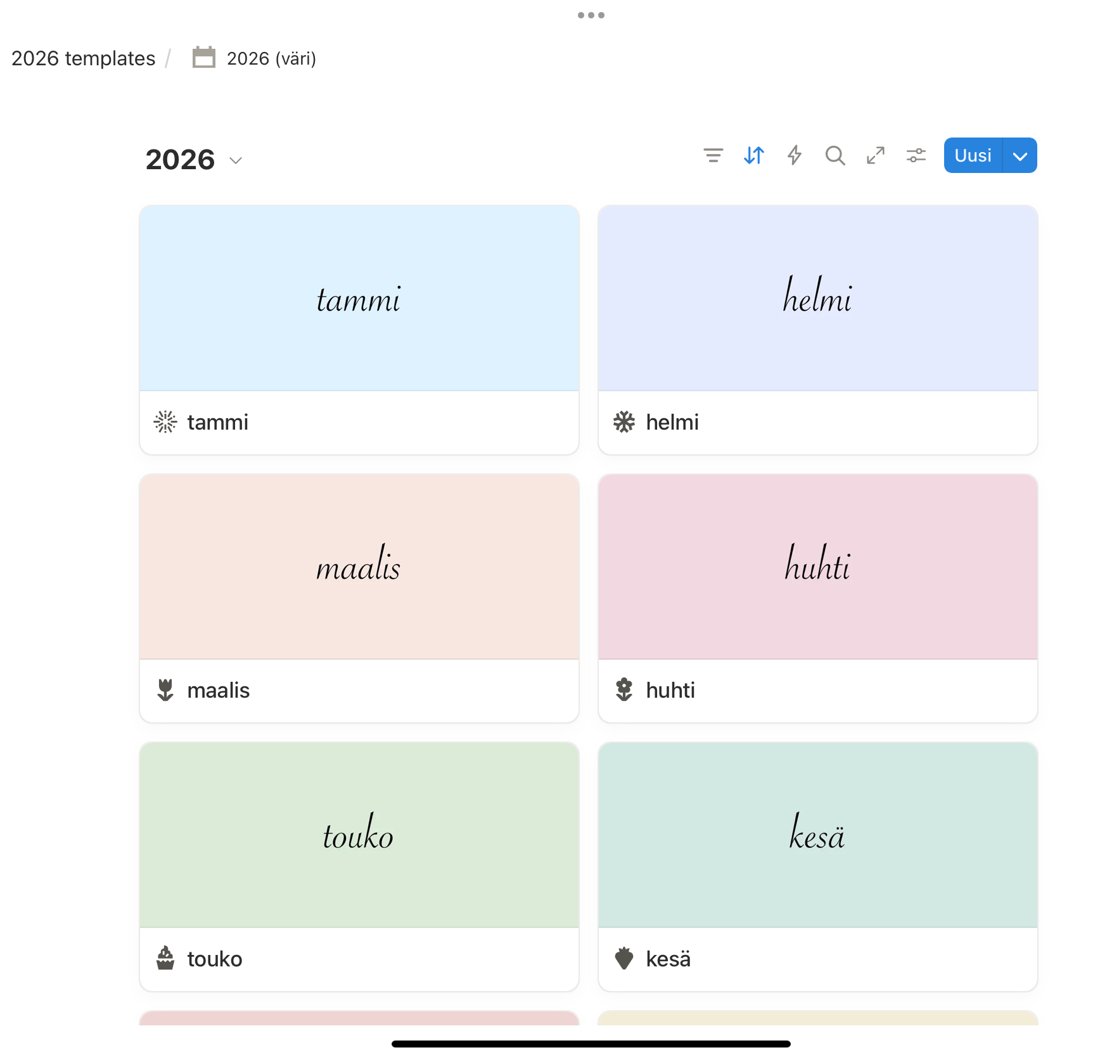Screen dimensions: 1100x1057
Task: Click helmi's snowflake page icon
Action: 624,422
